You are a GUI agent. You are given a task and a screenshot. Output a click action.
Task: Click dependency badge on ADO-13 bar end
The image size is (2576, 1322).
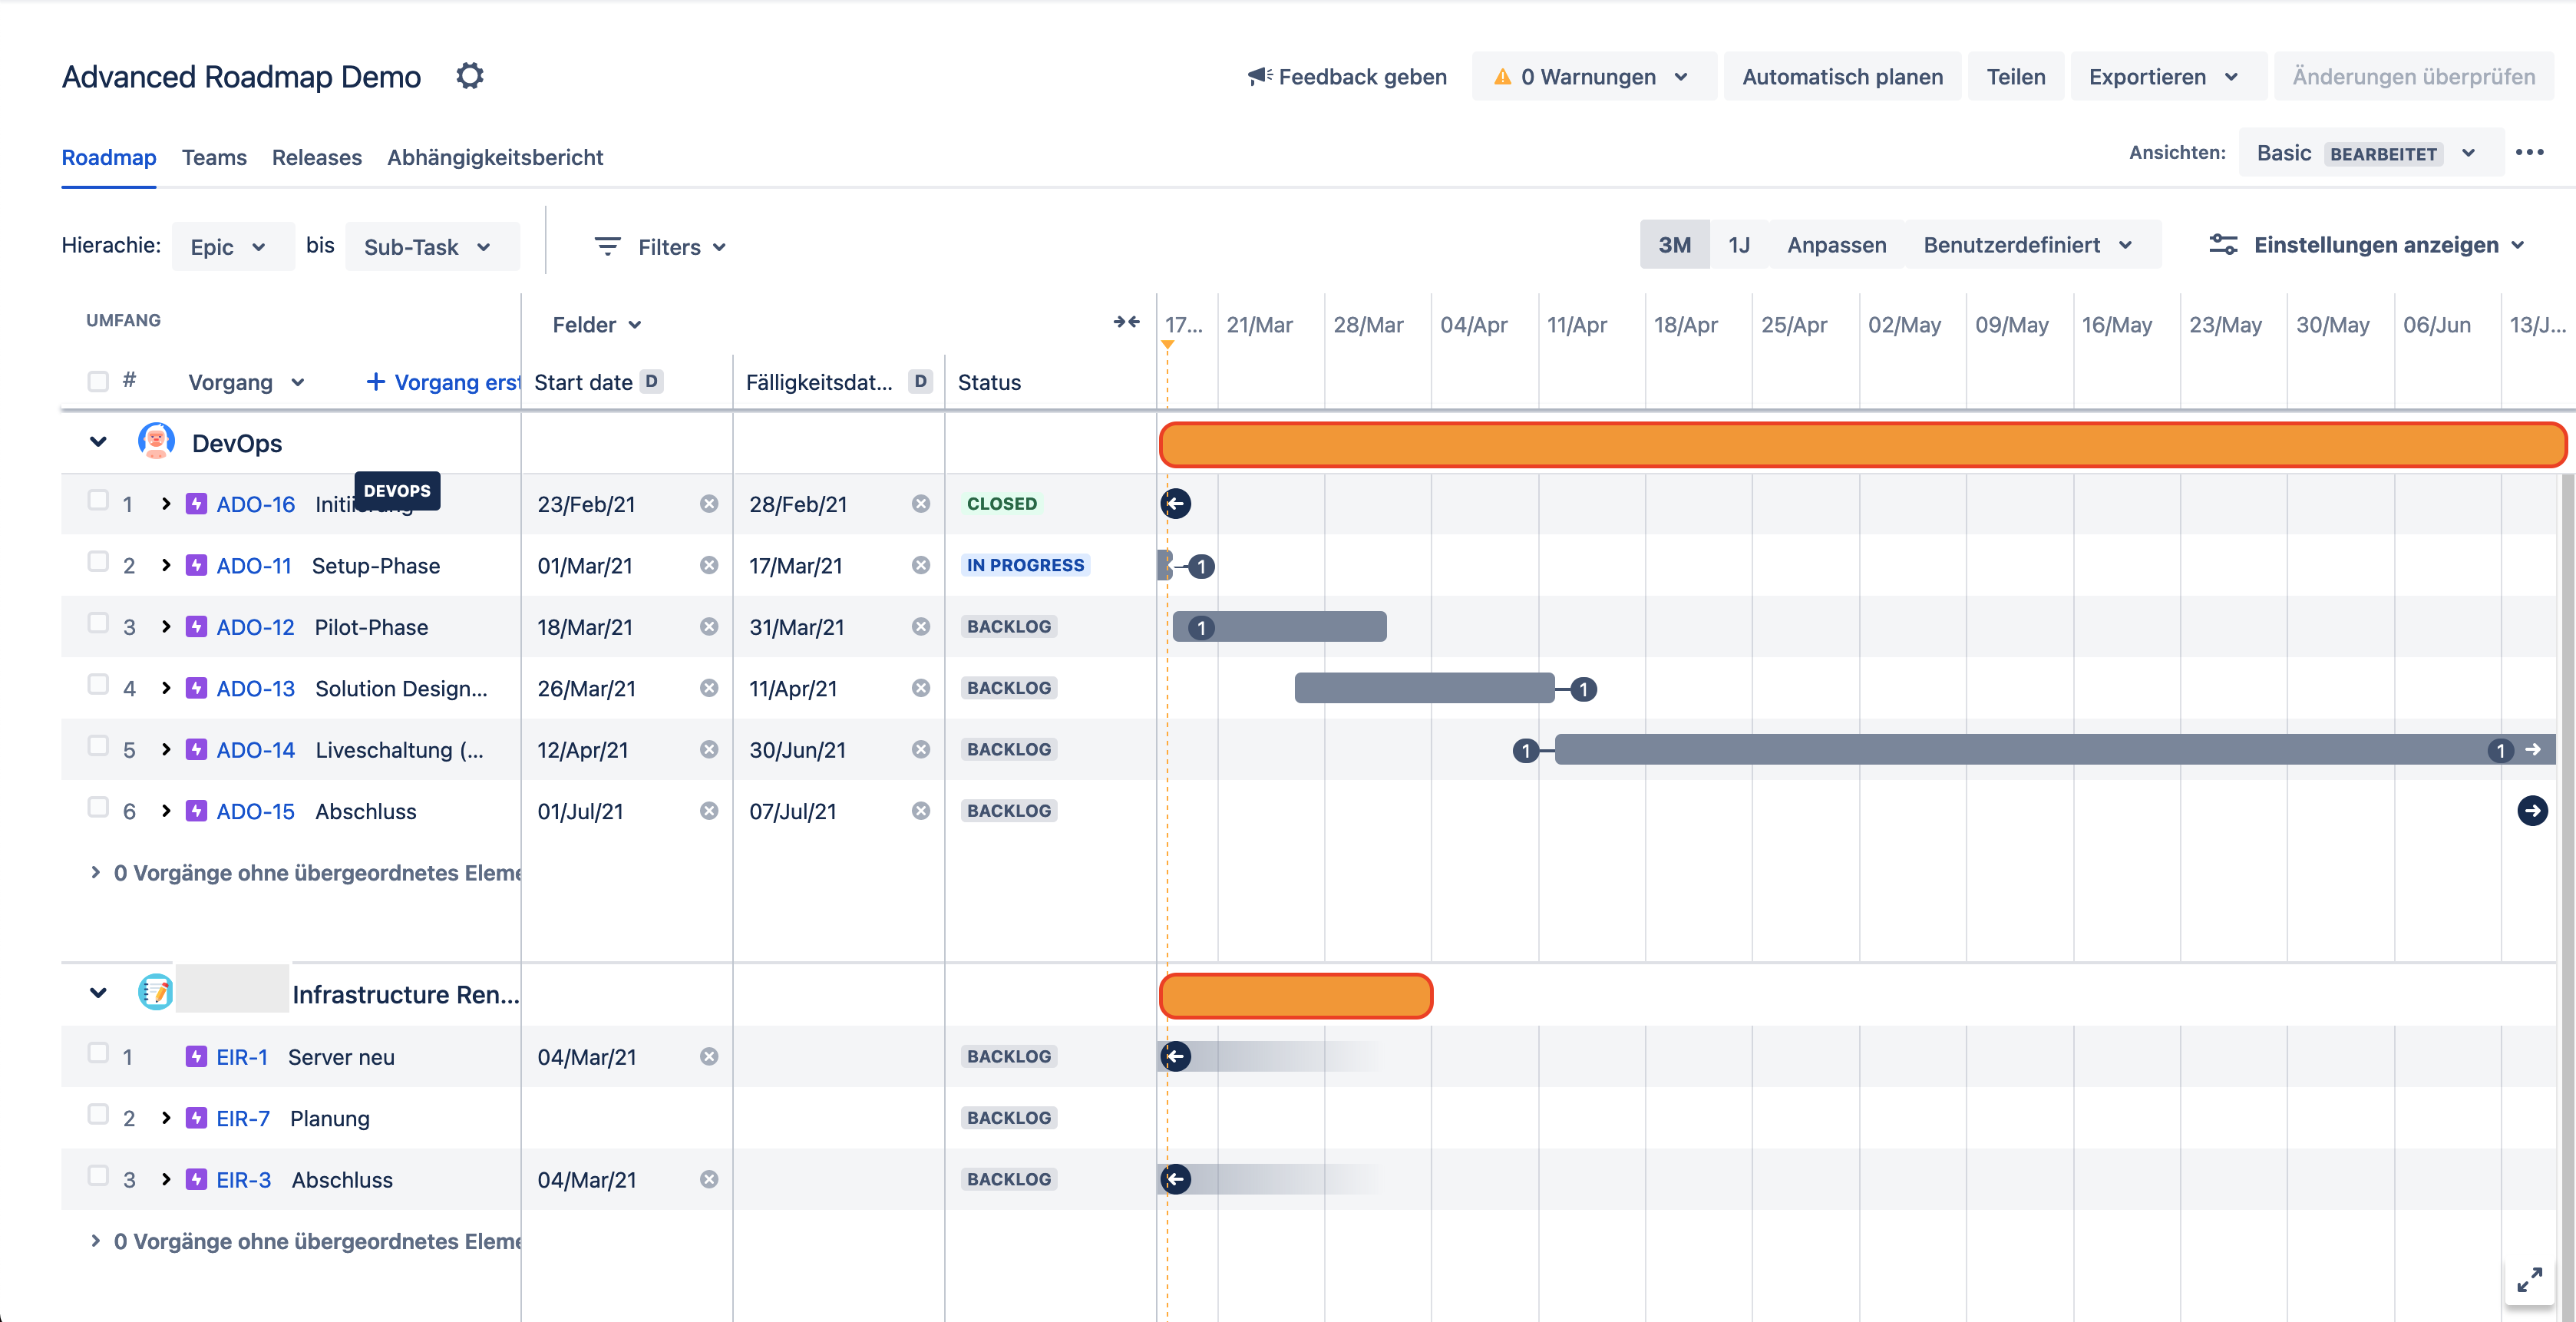pos(1583,689)
